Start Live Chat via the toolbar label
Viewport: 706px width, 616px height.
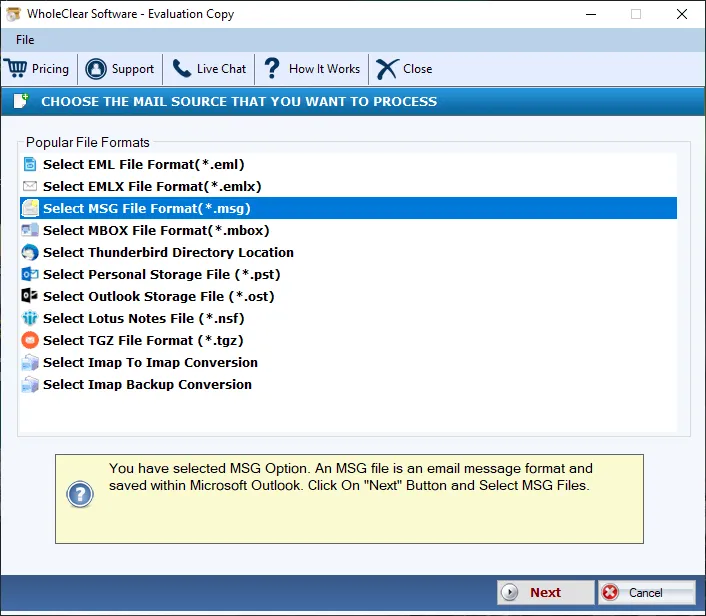click(221, 69)
